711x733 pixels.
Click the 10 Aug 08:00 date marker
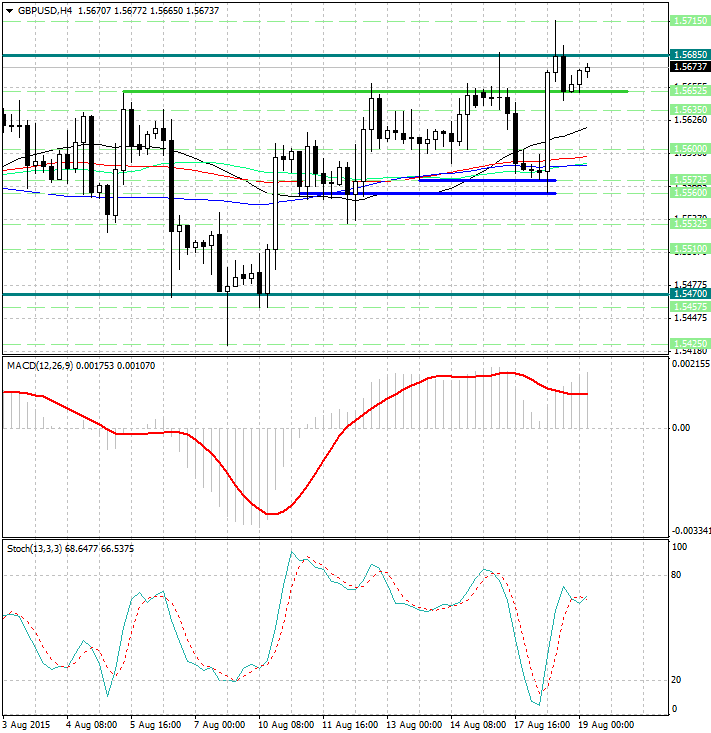click(x=284, y=723)
